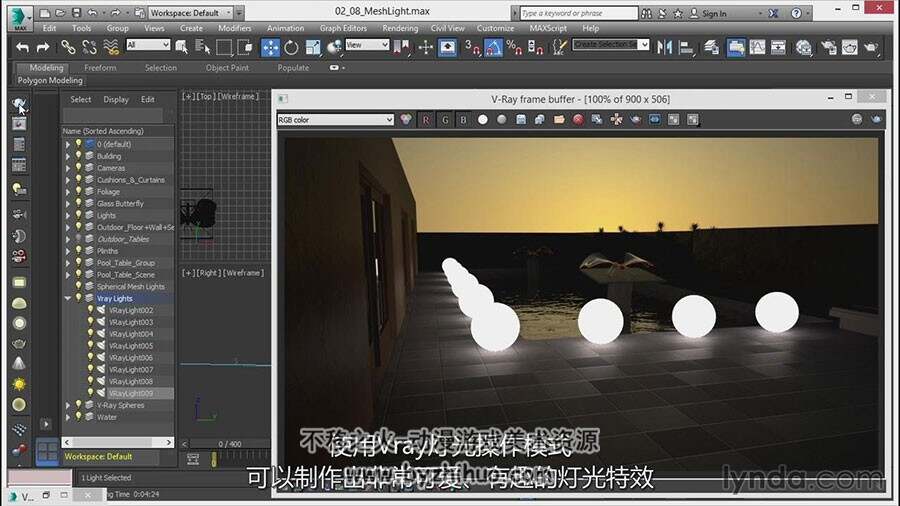Viewport: 900px width, 506px height.
Task: Click the Polygon Modeling panel button
Action: coord(50,80)
